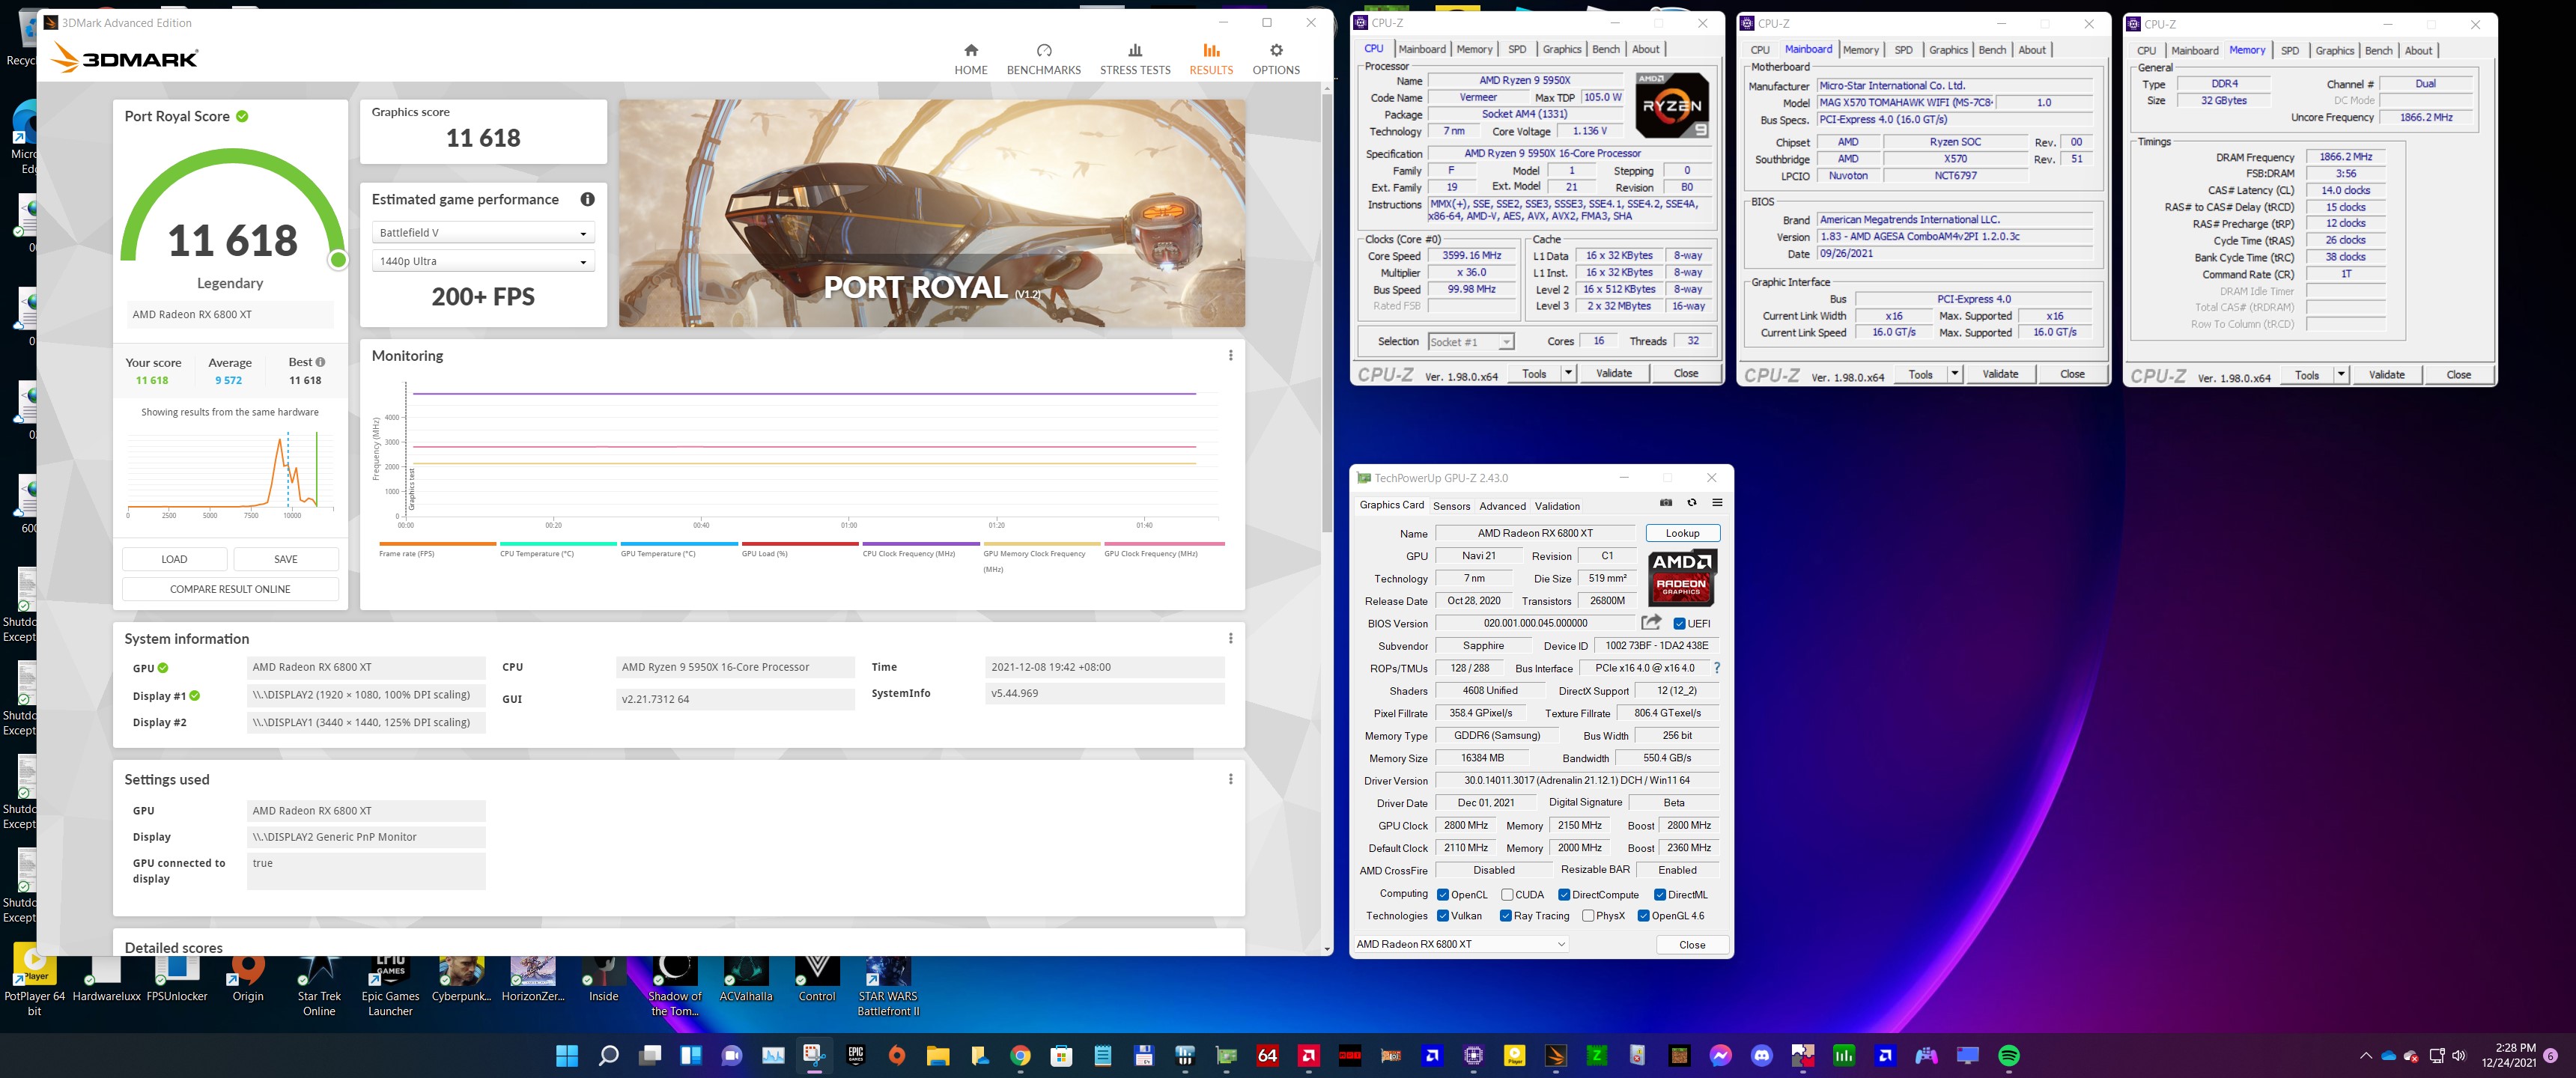
Task: Open the OPTIONS gear in 3DMark
Action: click(1276, 59)
